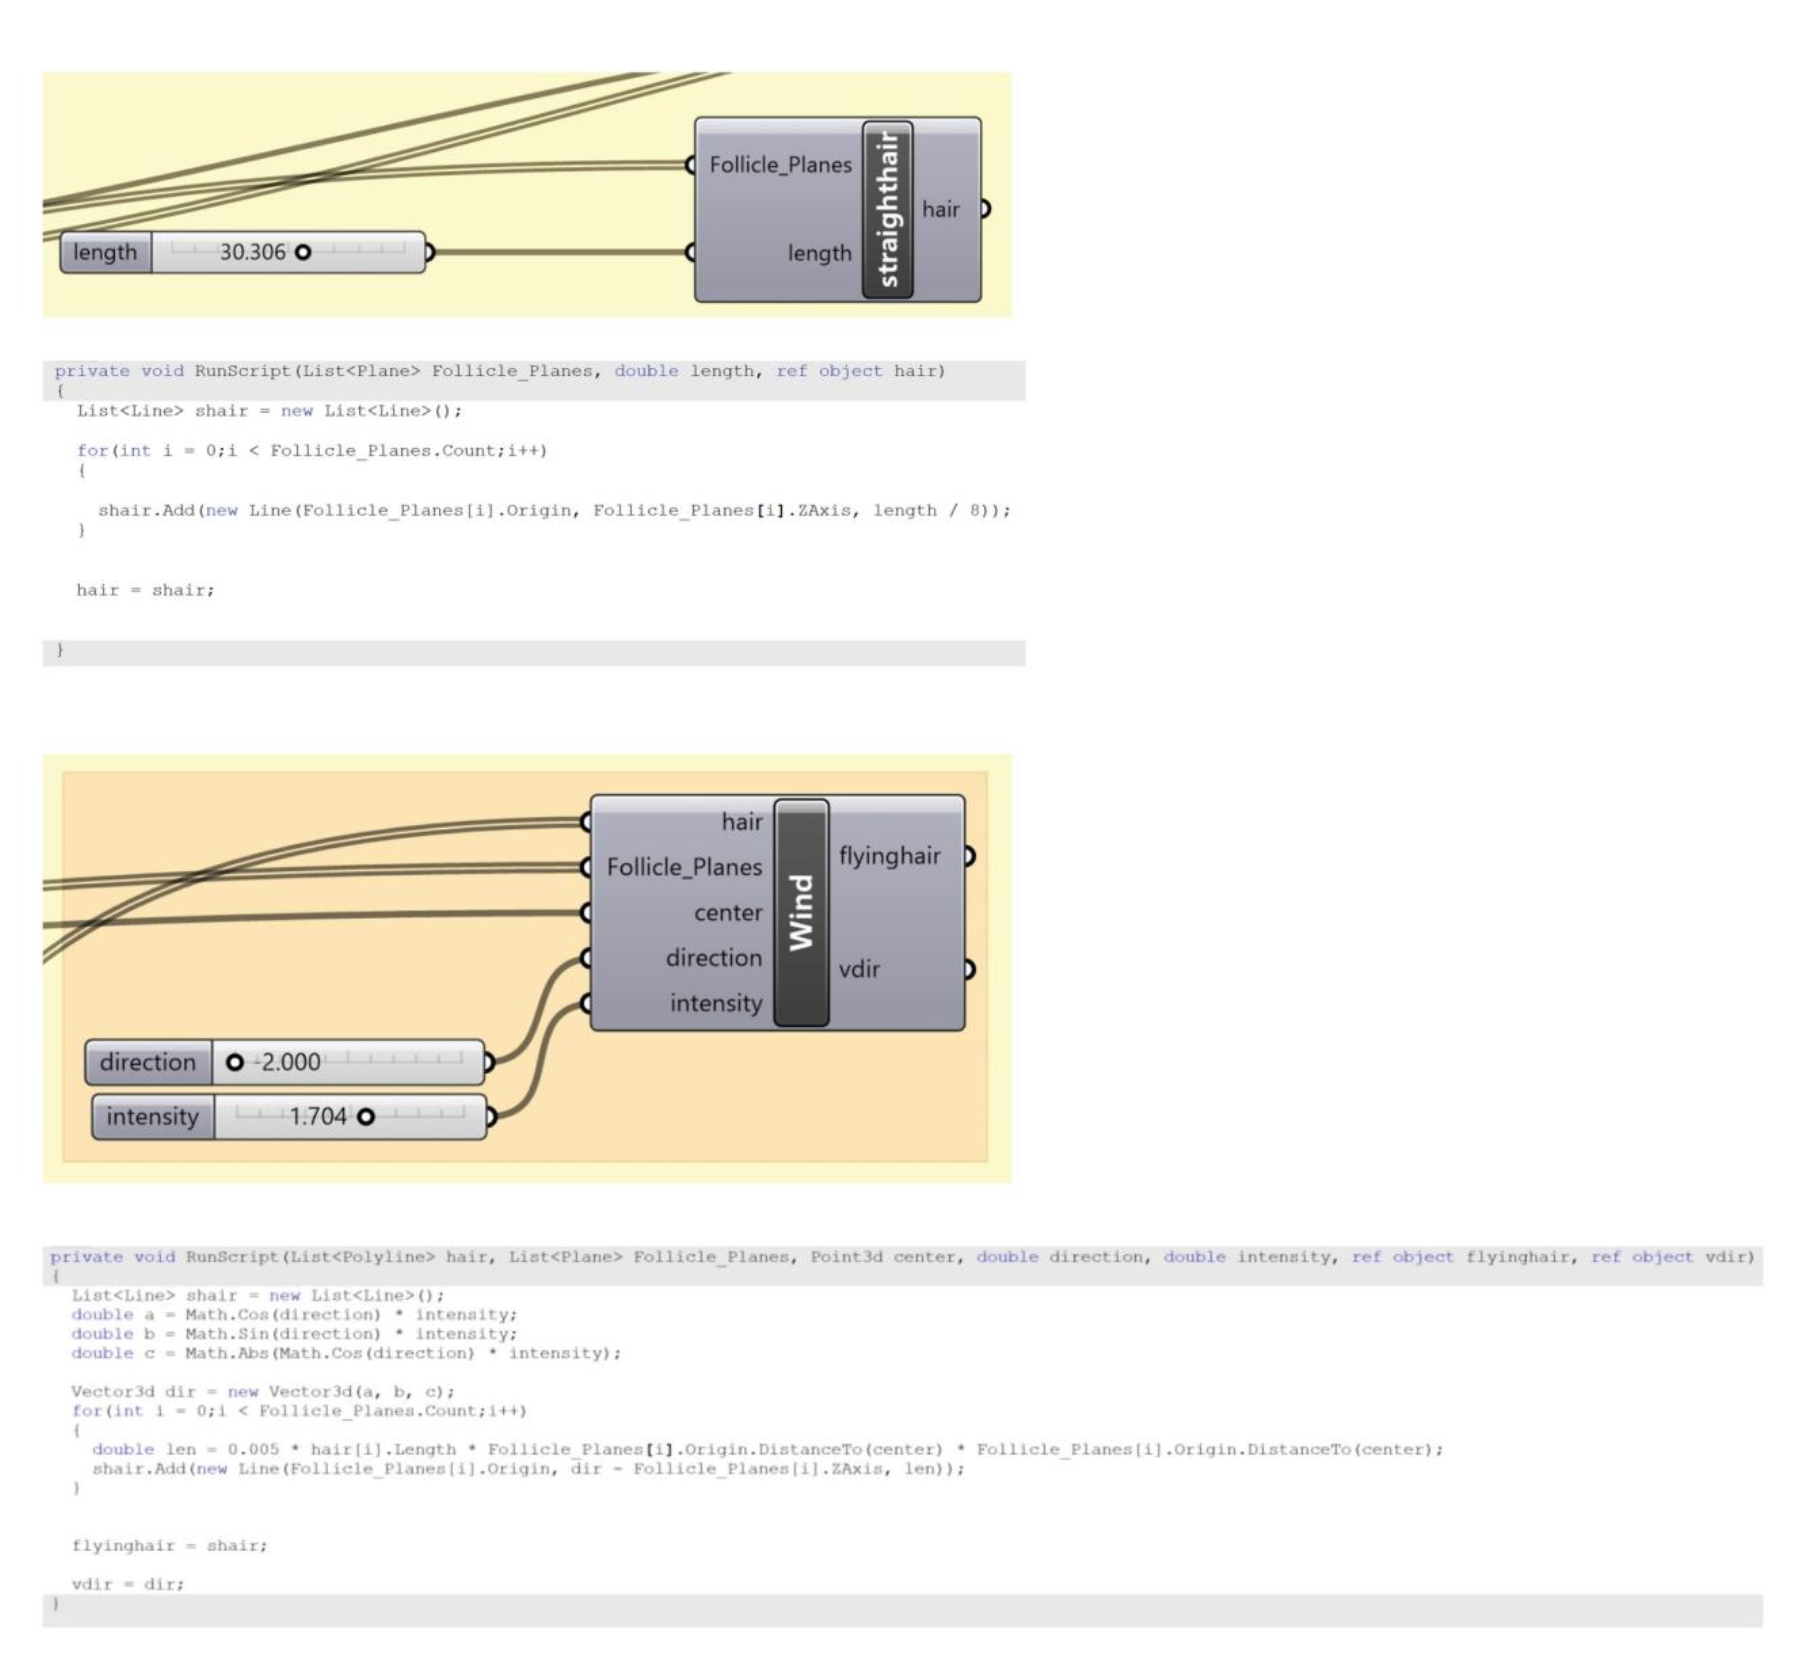This screenshot has width=1798, height=1676.
Task: Click the 'shair.Add(... dir - ... ZAxis, len));' line
Action: (x=528, y=1469)
